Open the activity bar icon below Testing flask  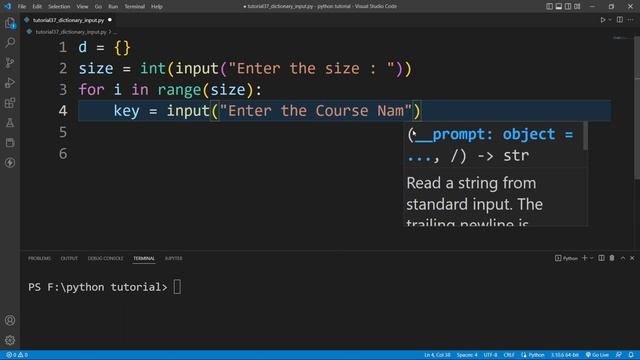click(10, 142)
